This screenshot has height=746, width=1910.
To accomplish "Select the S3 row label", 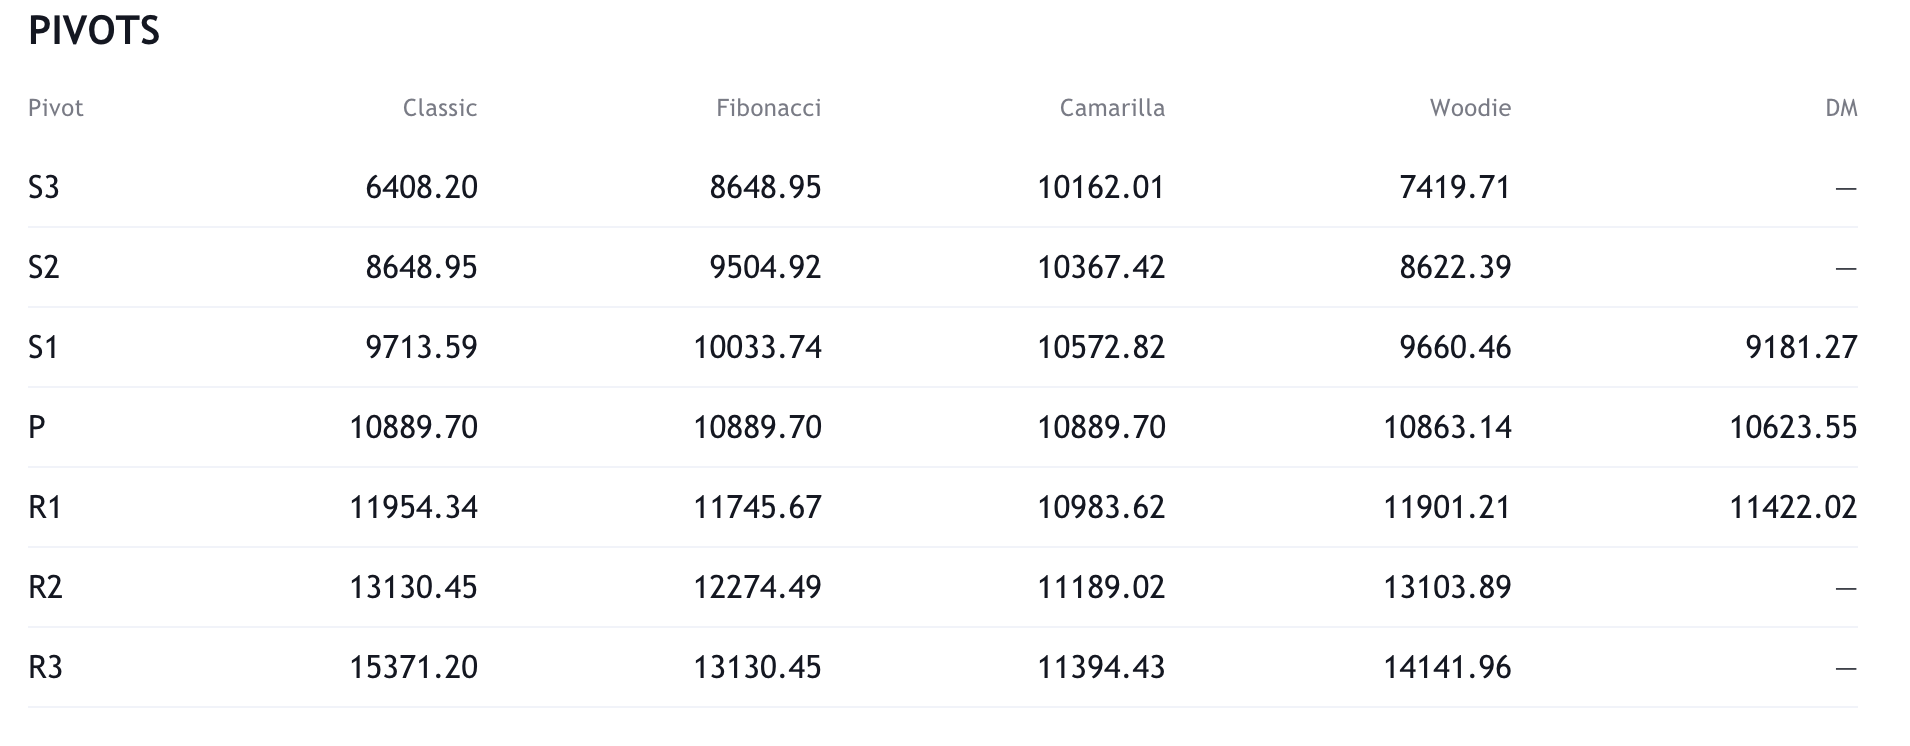I will (x=44, y=187).
